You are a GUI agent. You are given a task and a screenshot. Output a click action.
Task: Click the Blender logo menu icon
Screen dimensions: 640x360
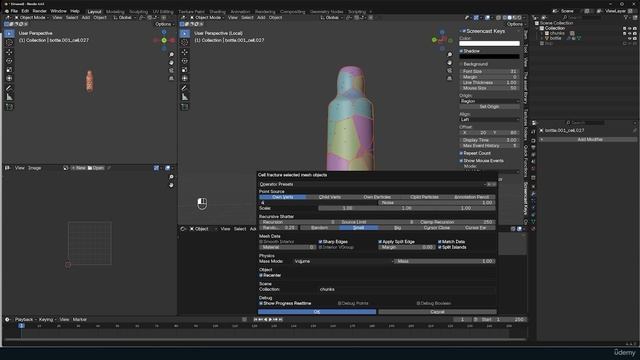pos(7,11)
